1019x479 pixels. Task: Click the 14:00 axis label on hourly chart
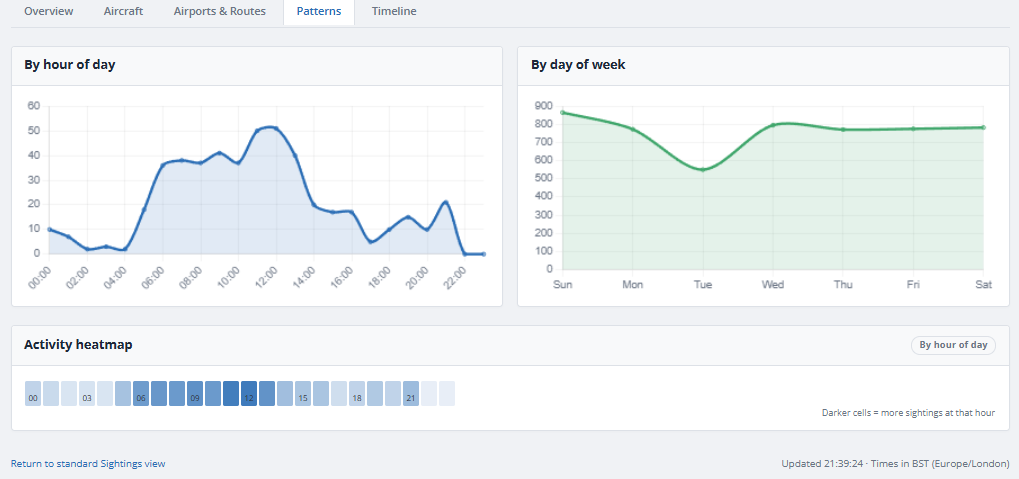click(x=305, y=279)
